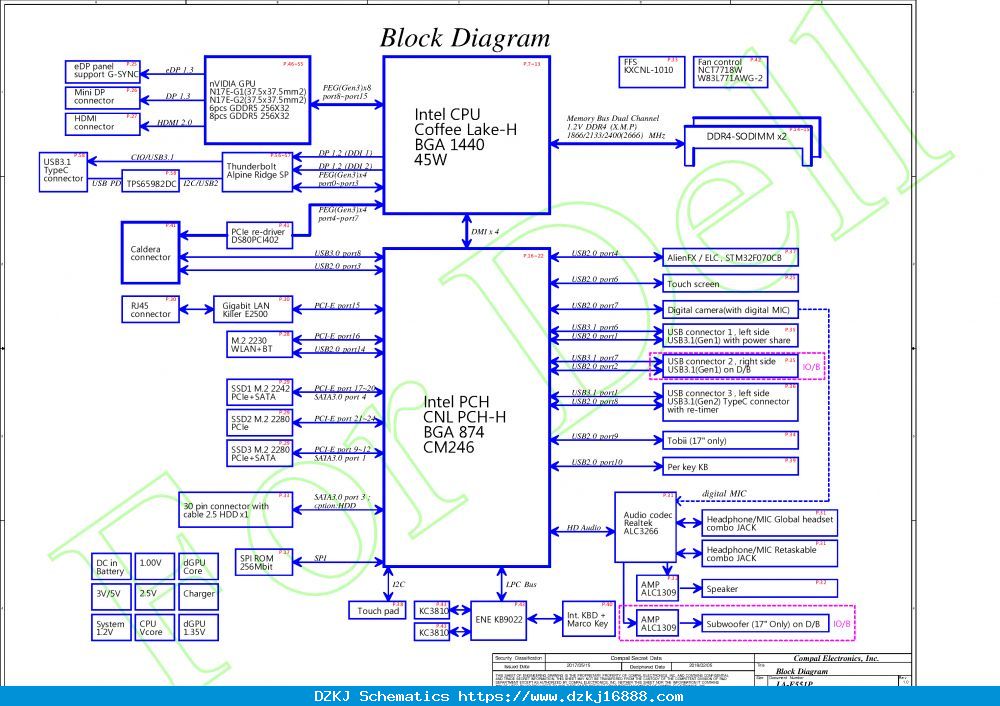This screenshot has width=1000, height=706.
Task: Click the Mini DP connector box
Action: coord(102,98)
